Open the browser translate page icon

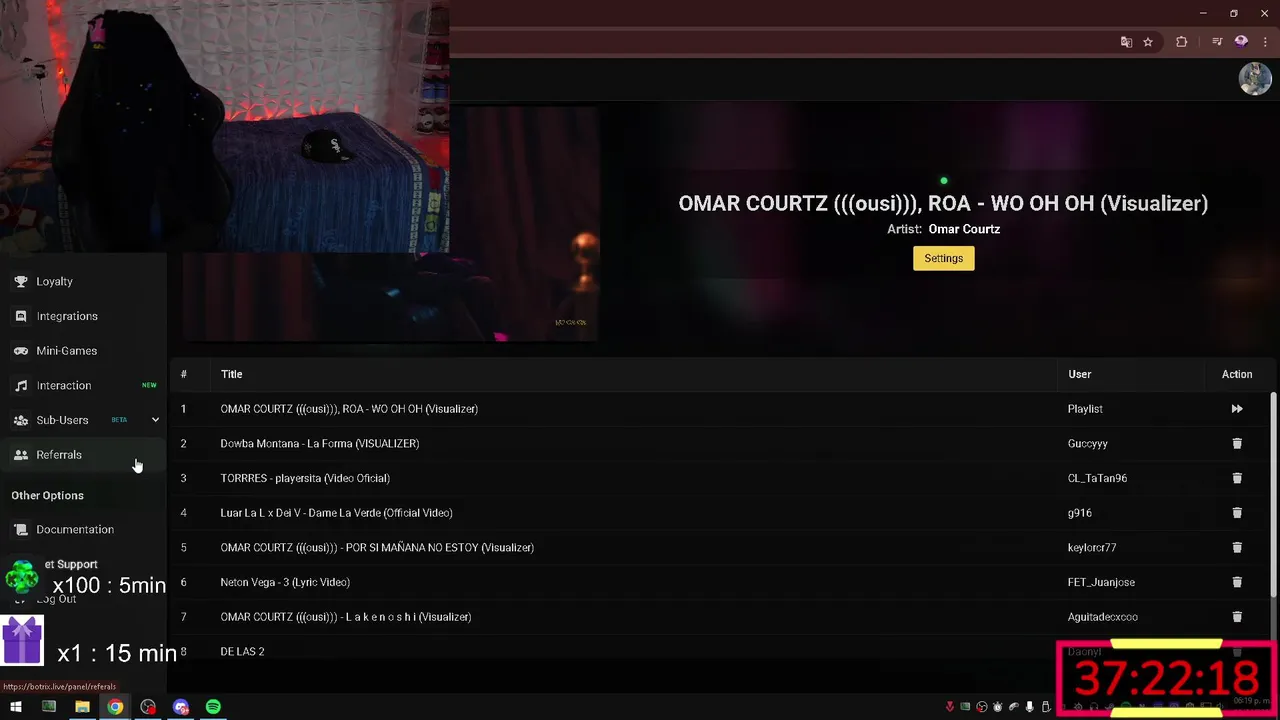click(x=1126, y=42)
